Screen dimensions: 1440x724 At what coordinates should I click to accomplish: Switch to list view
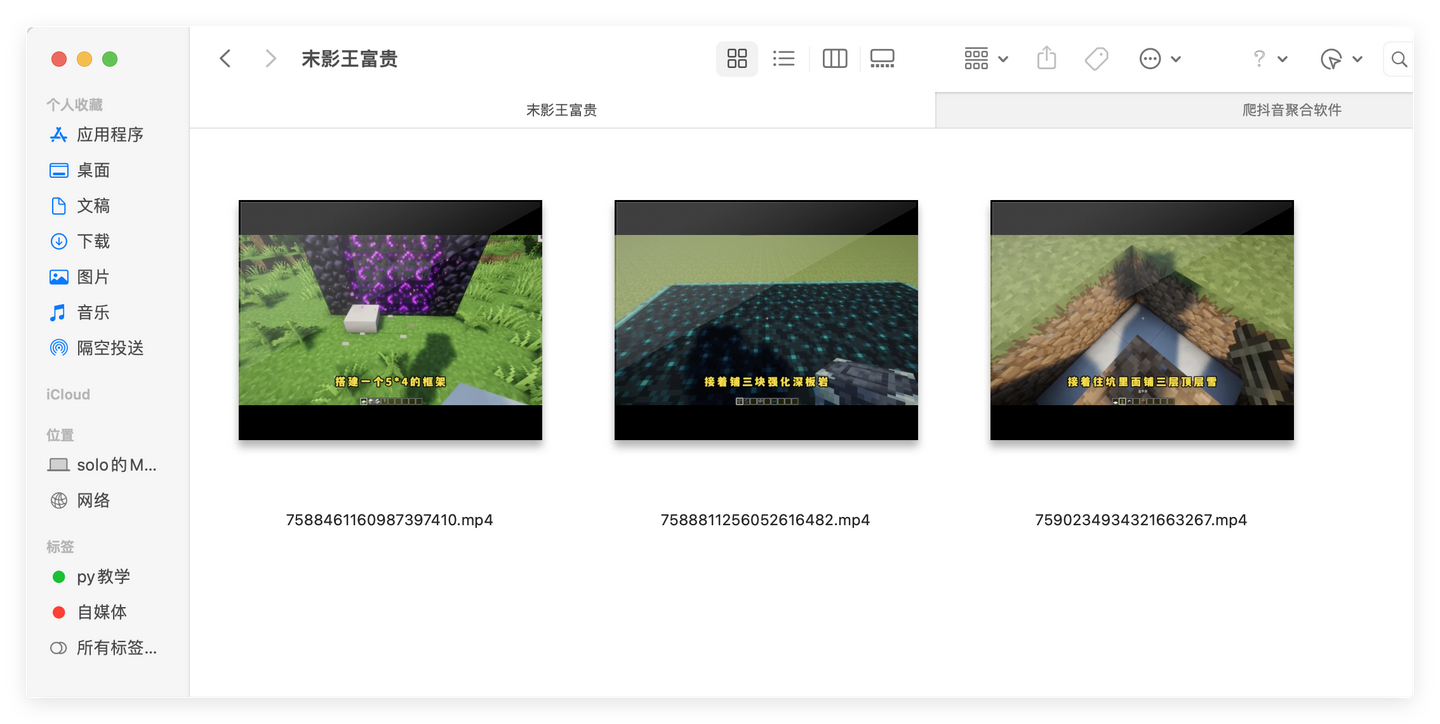pyautogui.click(x=784, y=59)
